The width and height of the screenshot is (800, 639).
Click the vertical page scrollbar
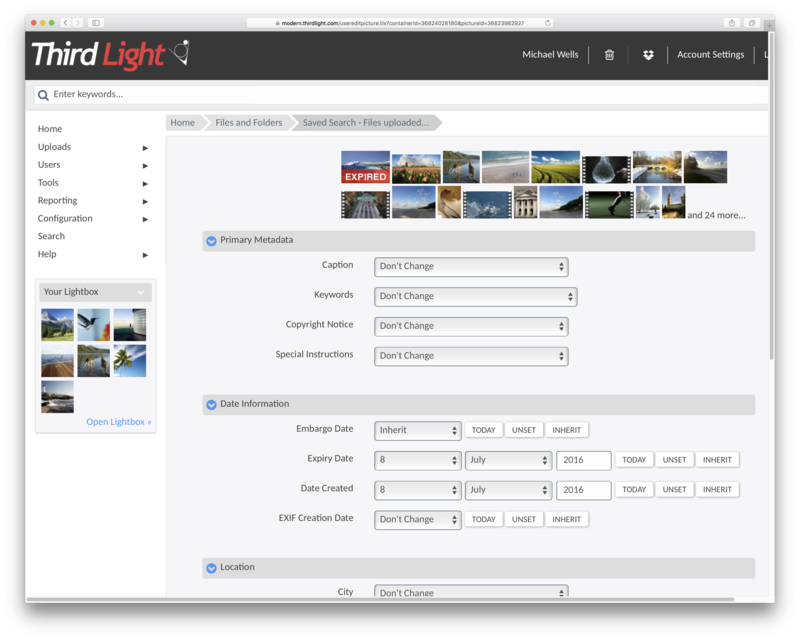point(771,194)
